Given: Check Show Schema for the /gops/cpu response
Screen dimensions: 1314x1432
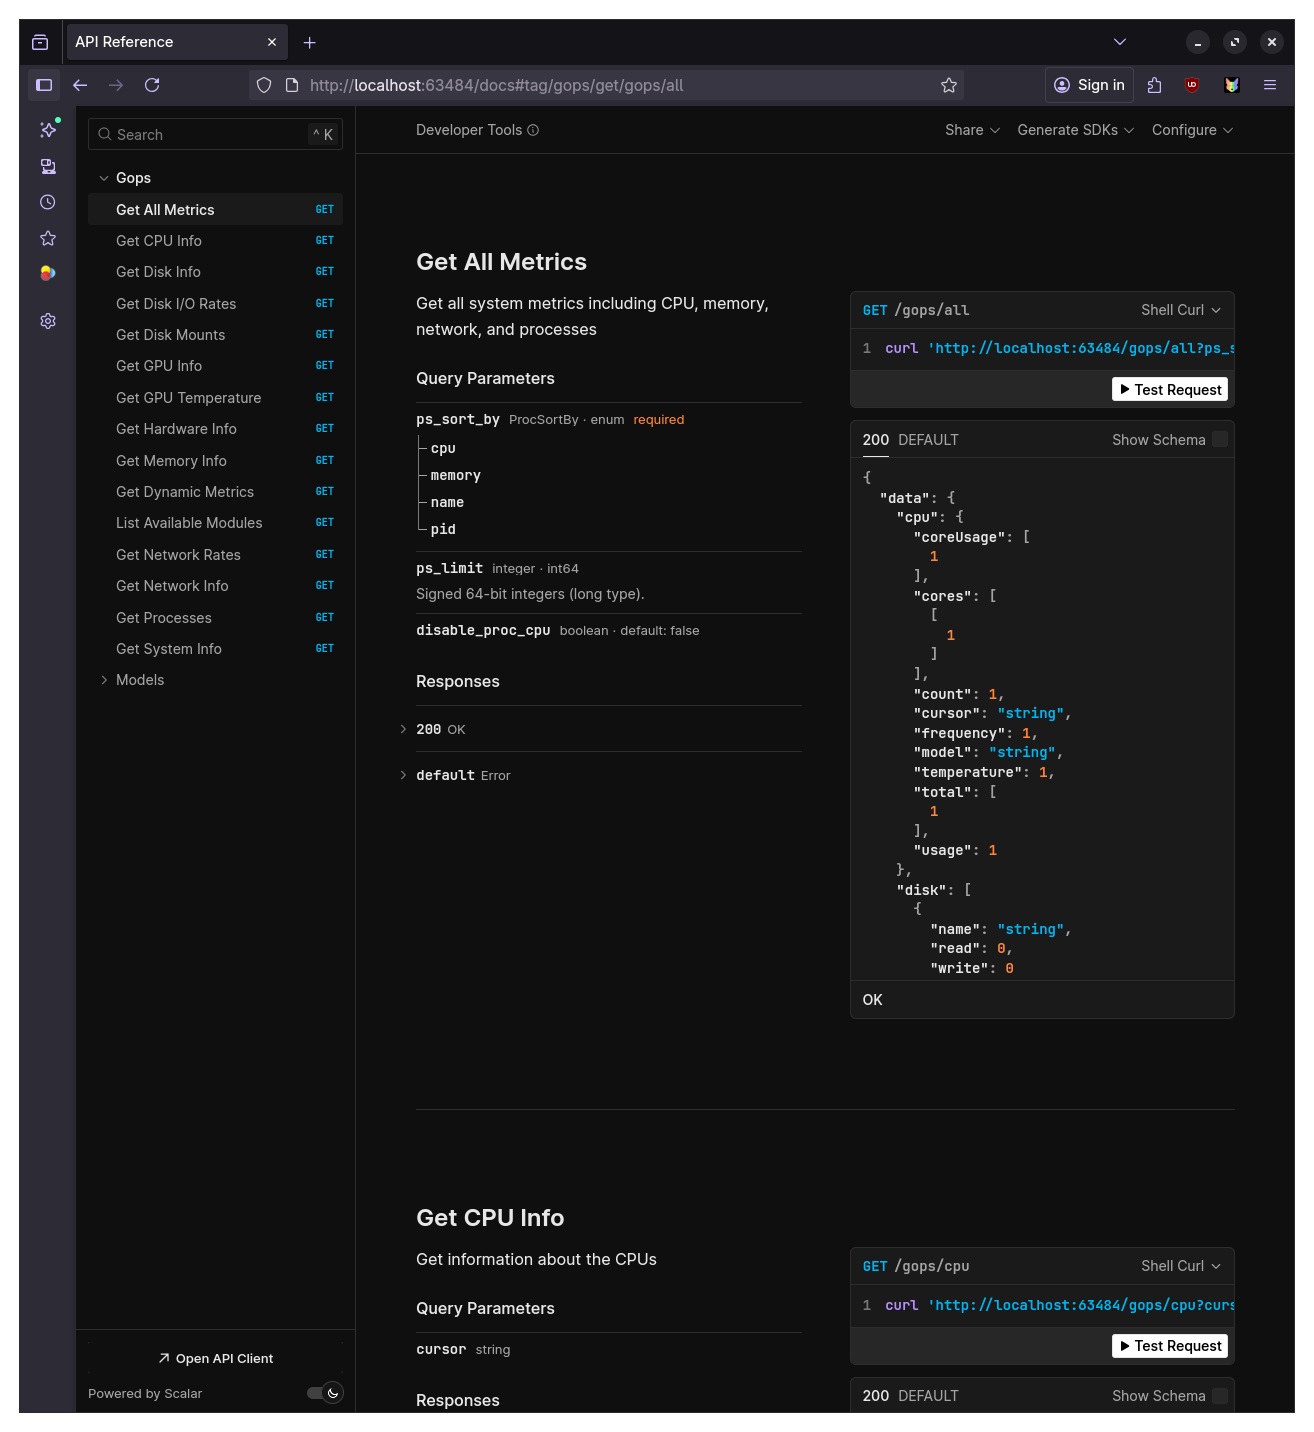Looking at the screenshot, I should [1219, 1396].
